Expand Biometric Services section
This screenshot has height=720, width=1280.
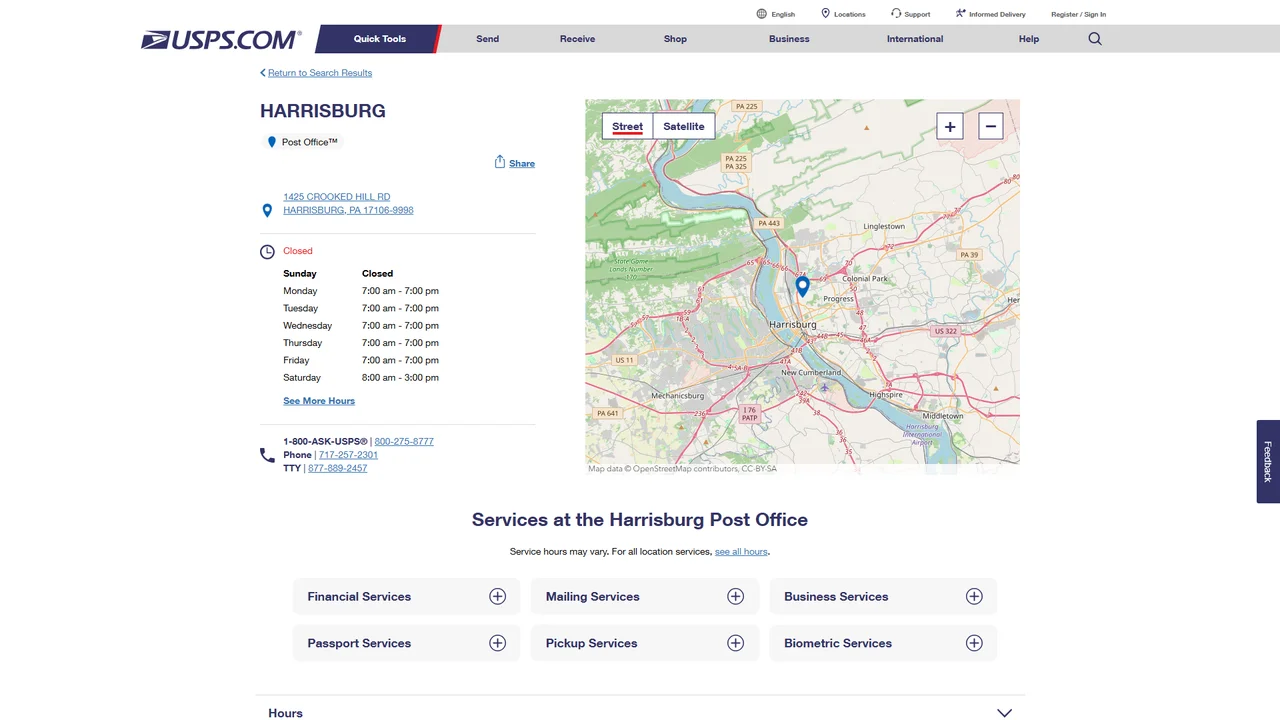coord(883,643)
